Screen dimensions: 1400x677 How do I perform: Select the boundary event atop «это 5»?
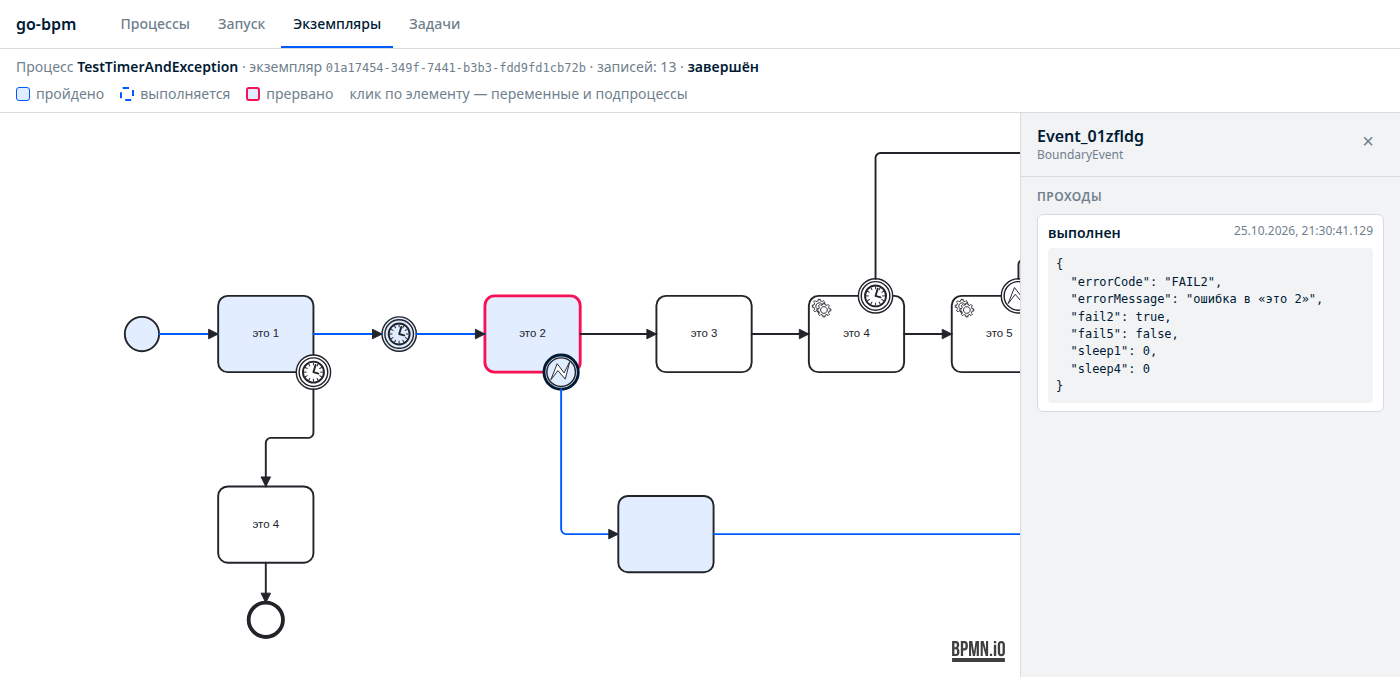(x=1011, y=296)
